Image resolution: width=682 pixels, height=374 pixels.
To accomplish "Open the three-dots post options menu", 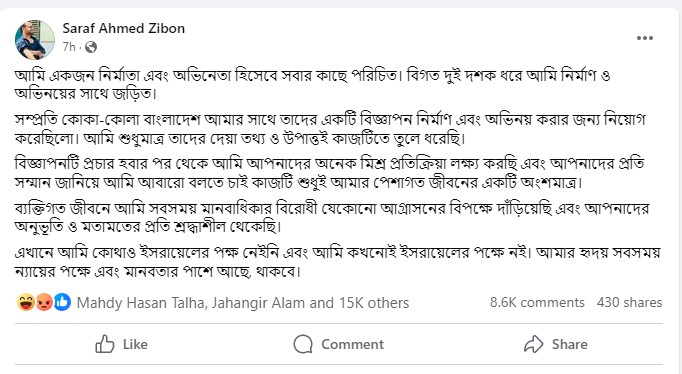I will click(645, 38).
